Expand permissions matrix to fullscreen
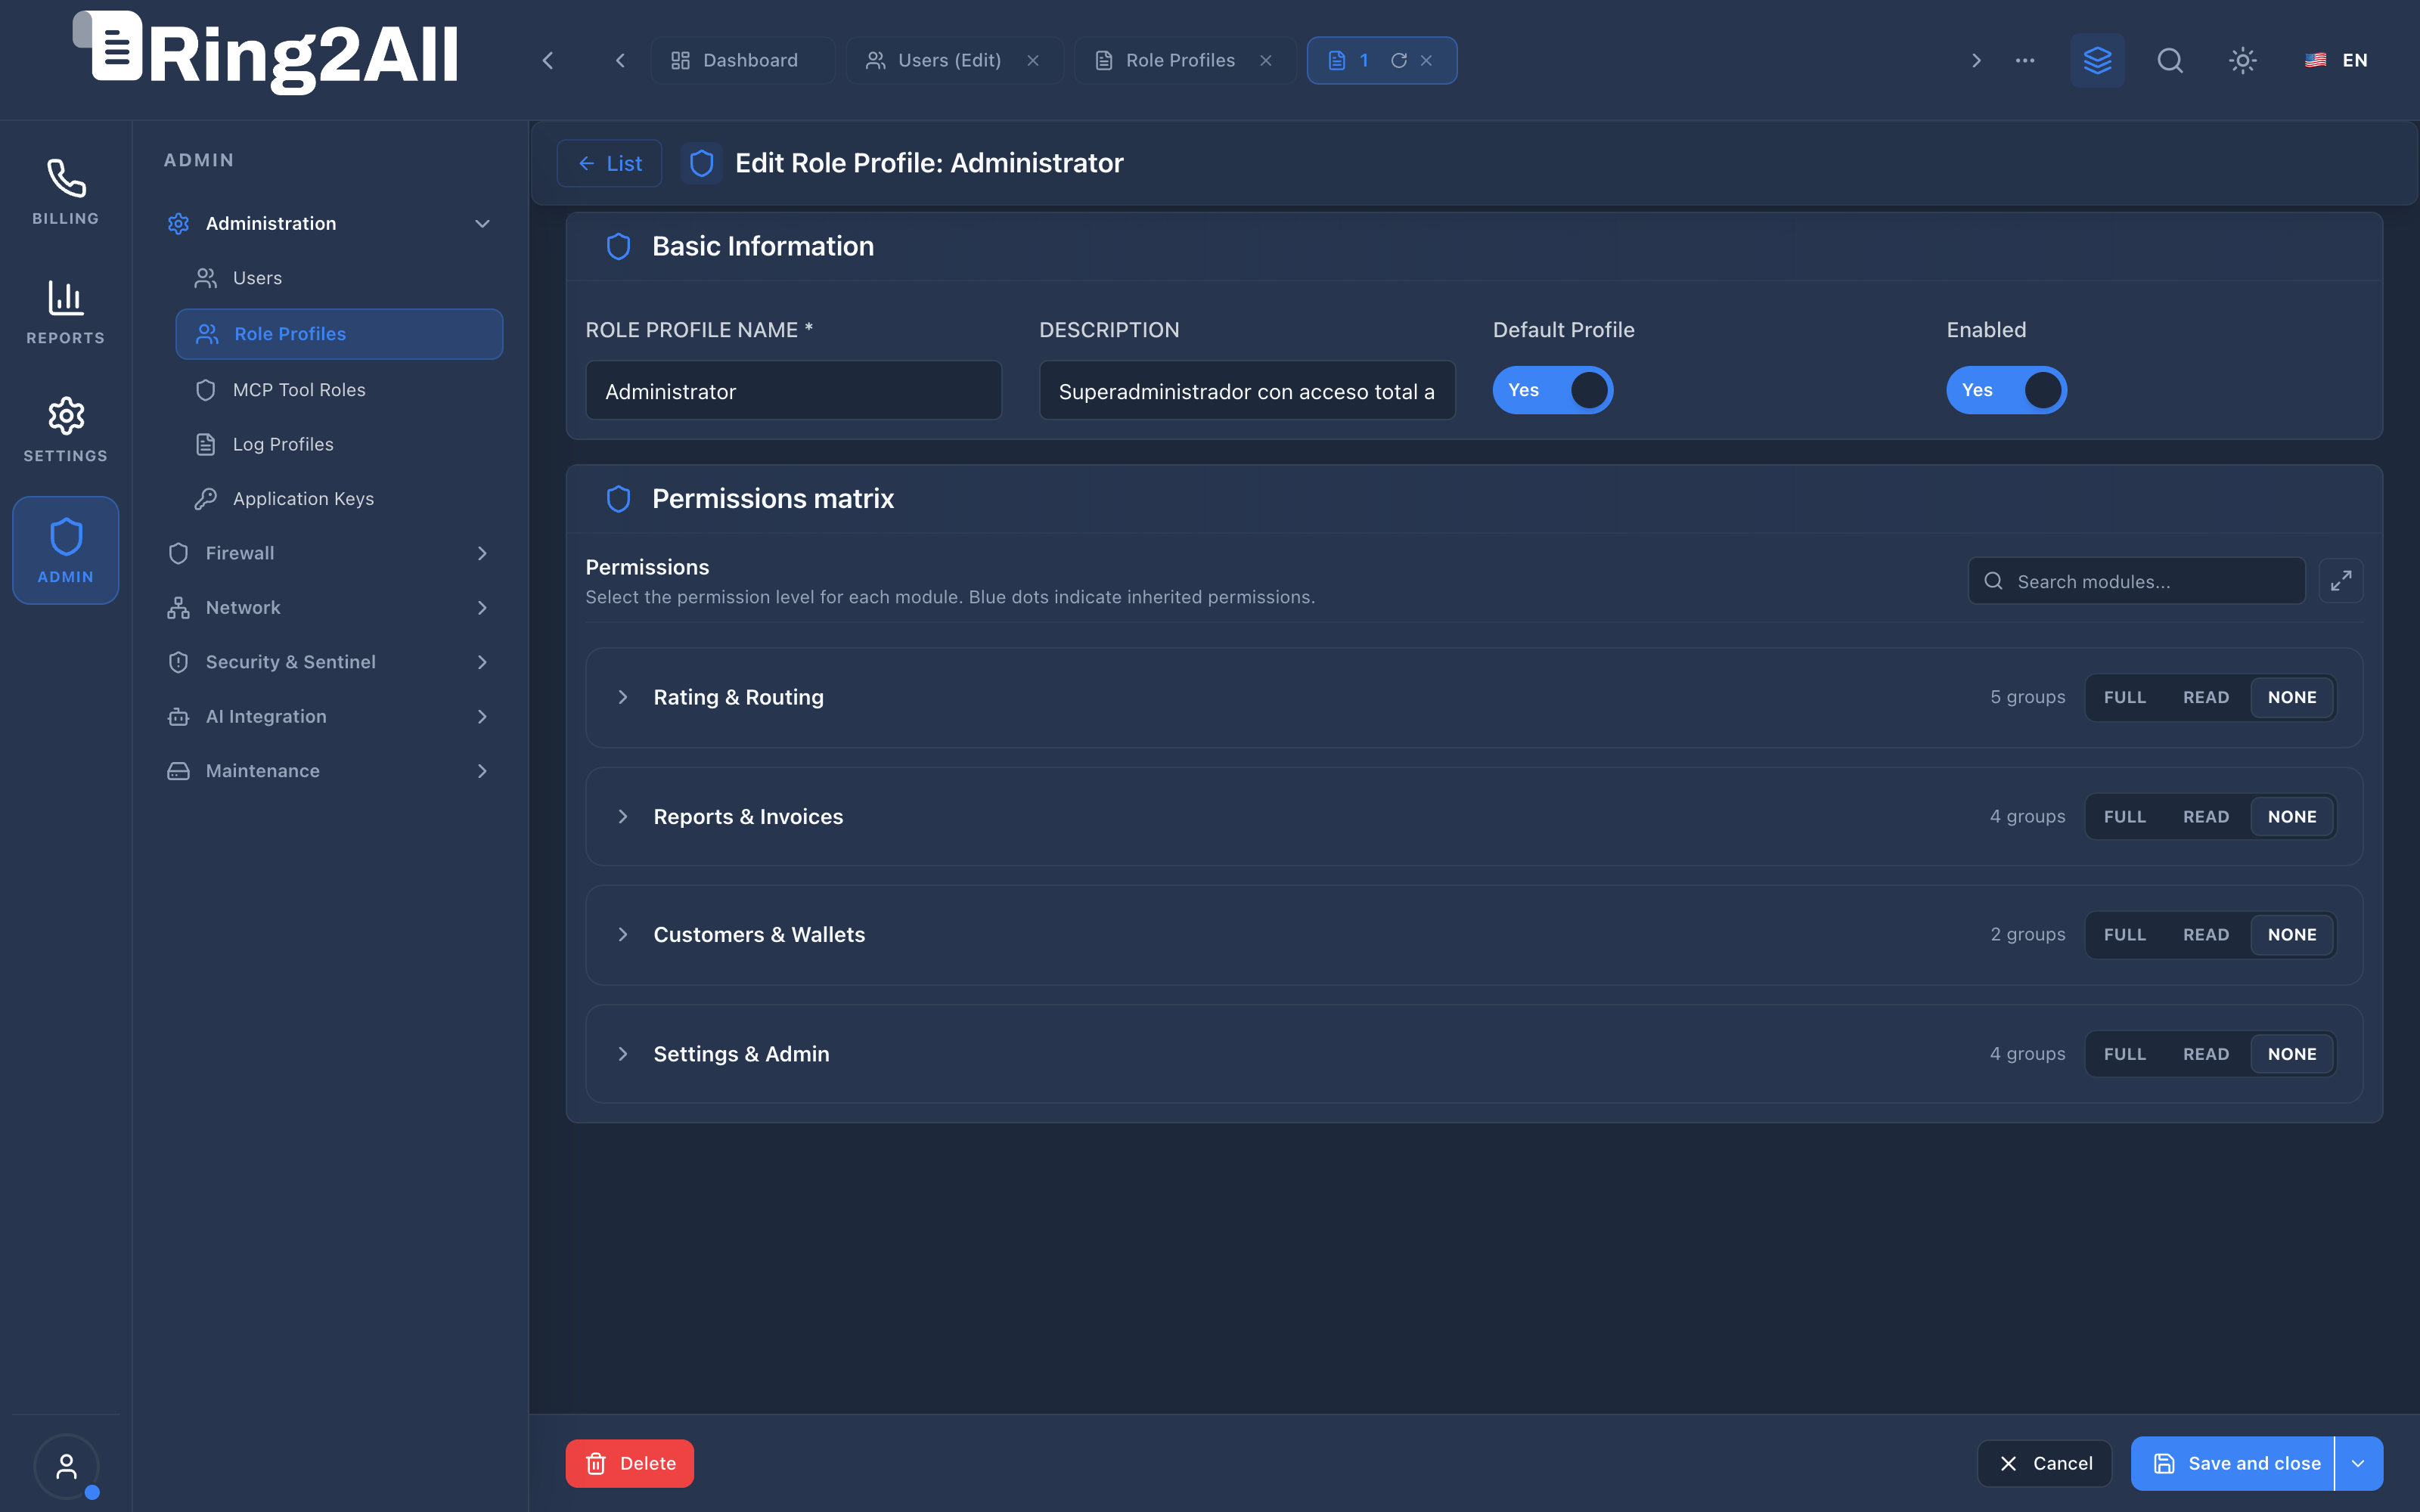 (x=2341, y=581)
